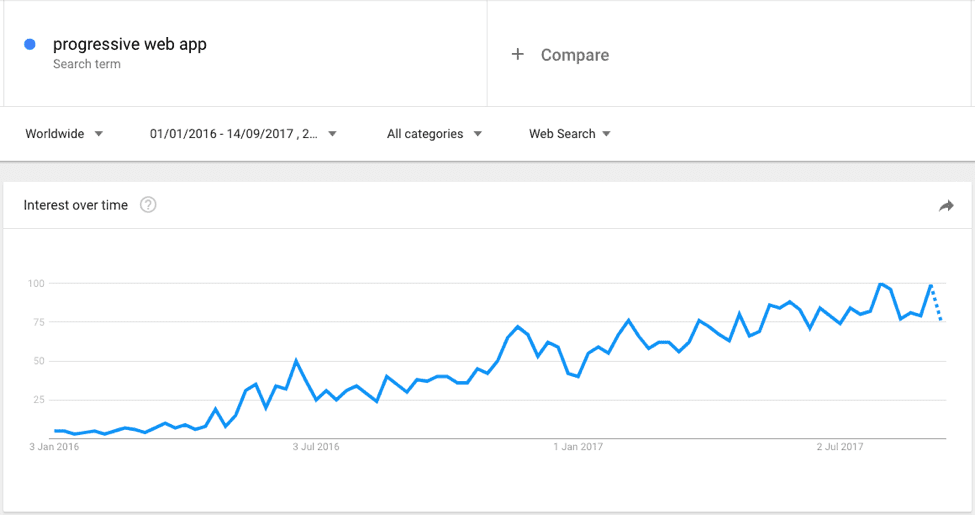The width and height of the screenshot is (975, 515).
Task: Click the line's spike above '3 Jul 2016'
Action: (x=296, y=360)
